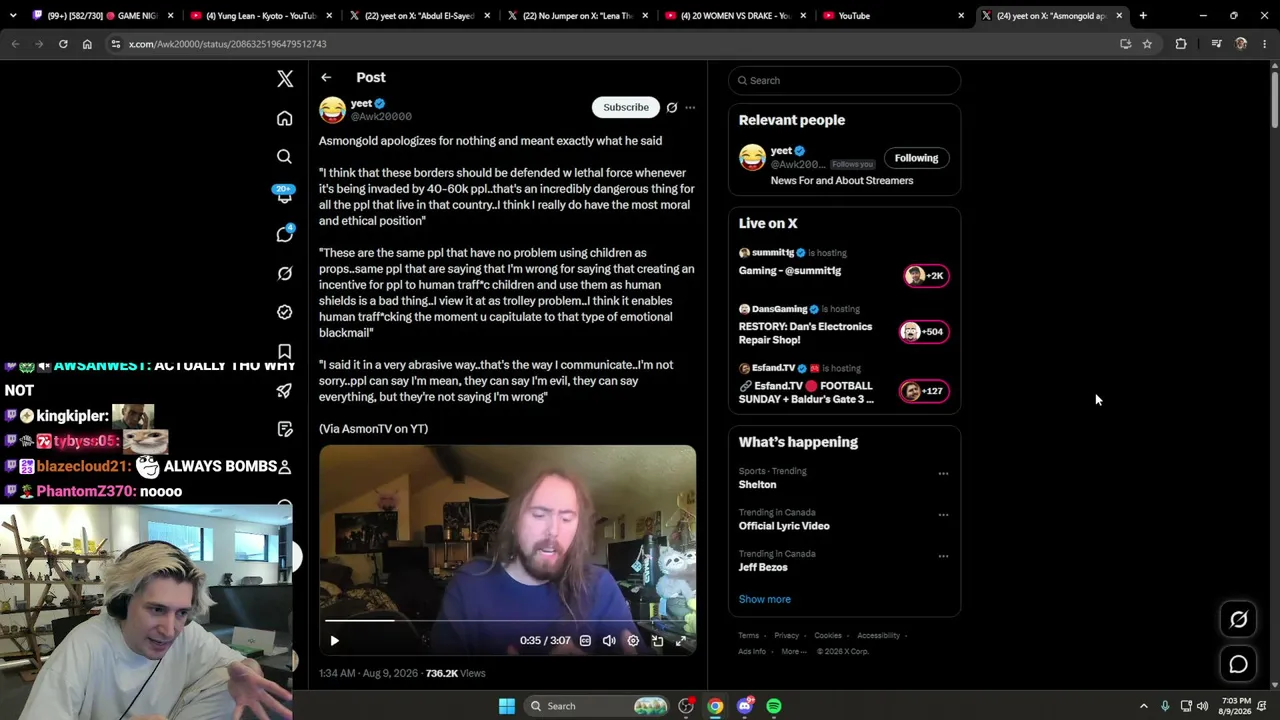Open view site information icon
This screenshot has height=720, width=1280.
[x=116, y=44]
